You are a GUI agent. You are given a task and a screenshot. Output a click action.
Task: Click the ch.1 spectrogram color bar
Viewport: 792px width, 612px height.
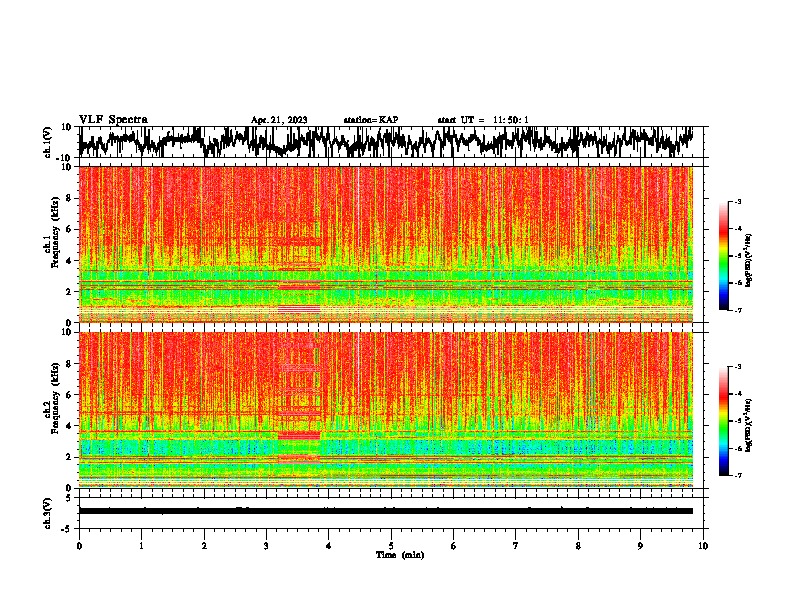tap(723, 256)
